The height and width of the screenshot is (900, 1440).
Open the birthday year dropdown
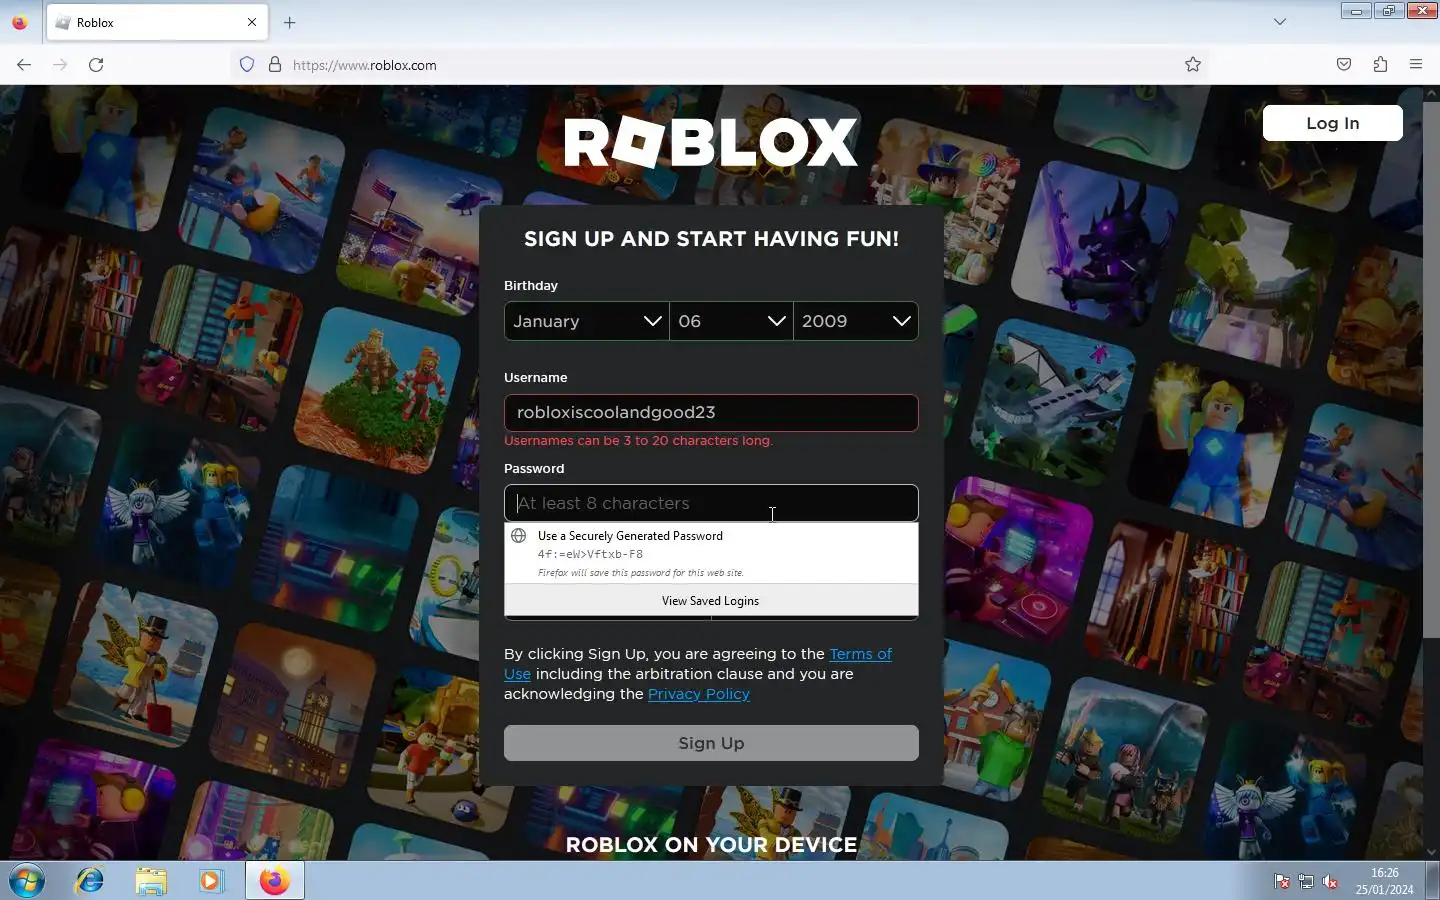coord(856,321)
